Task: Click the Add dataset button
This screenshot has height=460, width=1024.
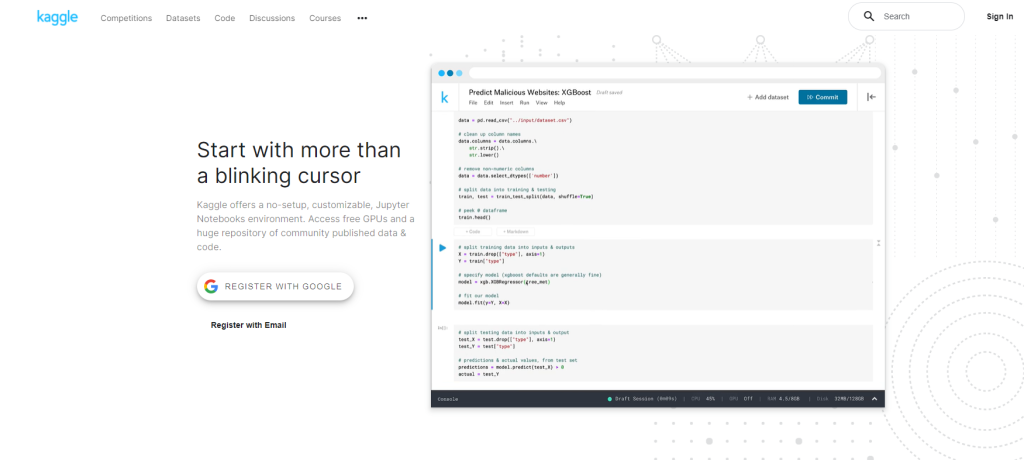Action: click(768, 97)
